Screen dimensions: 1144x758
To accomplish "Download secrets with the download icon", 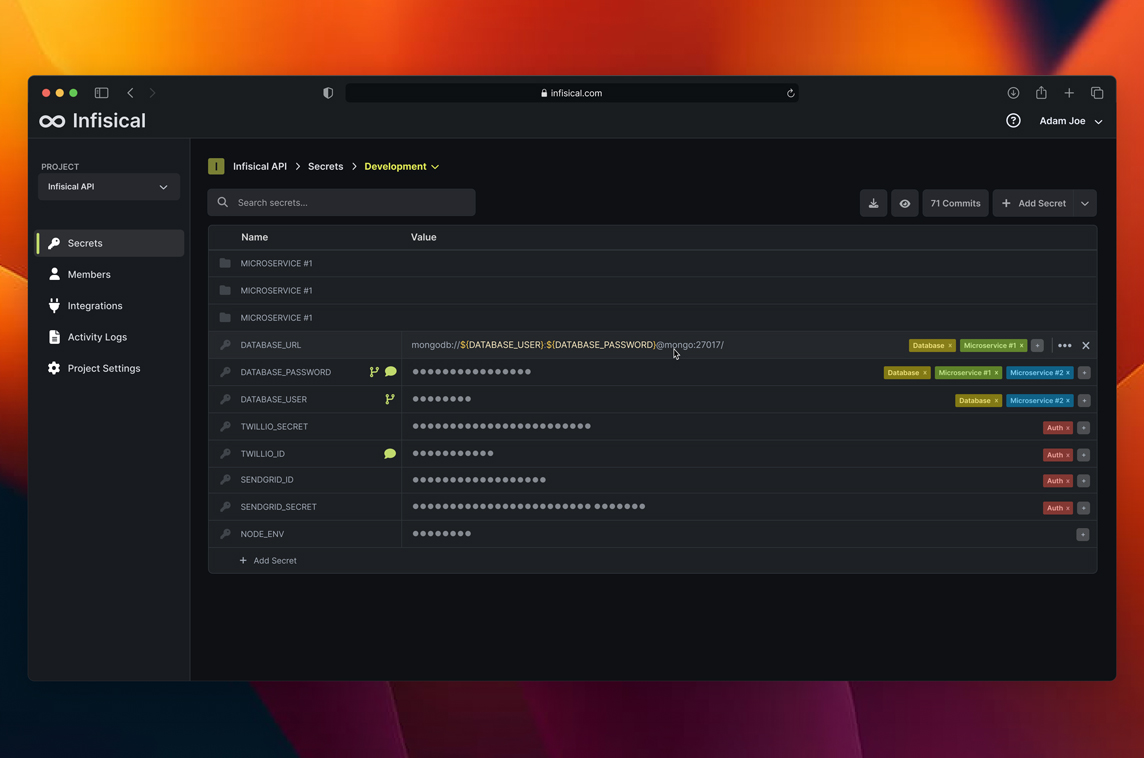I will point(873,204).
